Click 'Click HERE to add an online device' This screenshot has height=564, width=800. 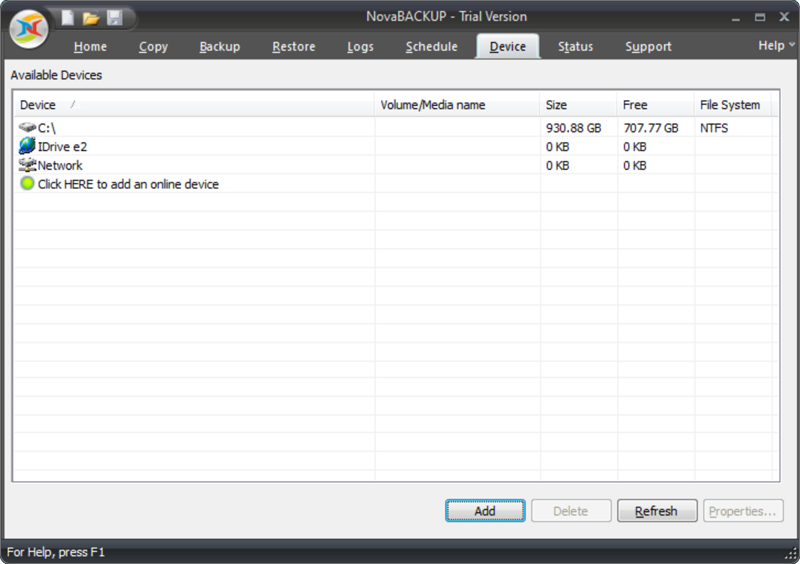pos(128,184)
